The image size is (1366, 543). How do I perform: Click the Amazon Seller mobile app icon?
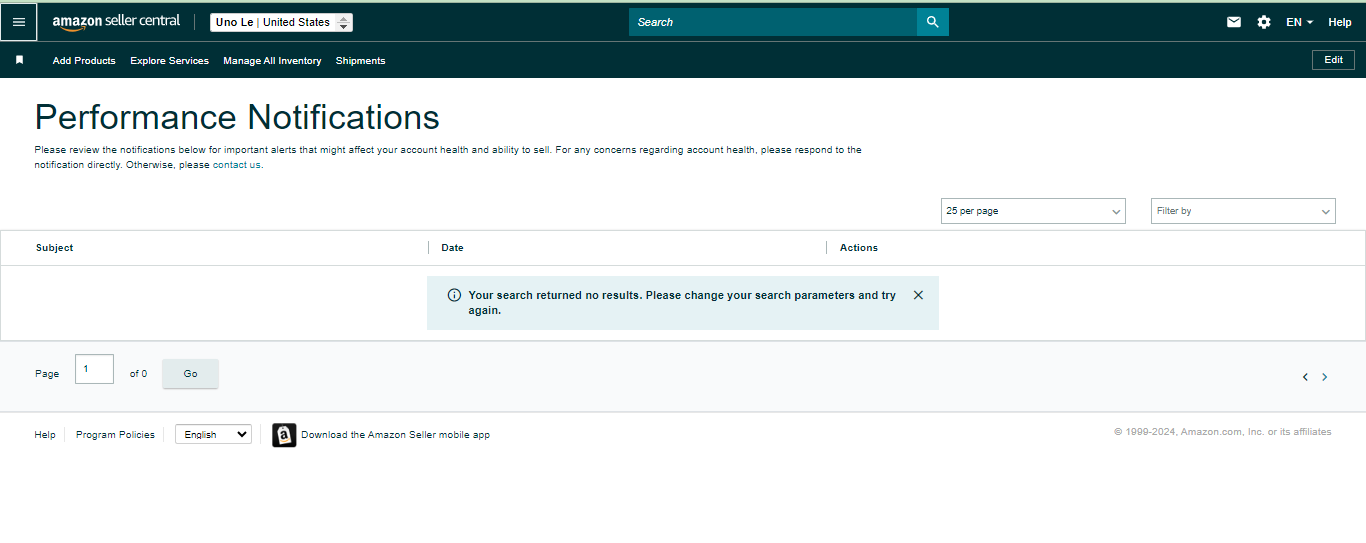coord(284,435)
